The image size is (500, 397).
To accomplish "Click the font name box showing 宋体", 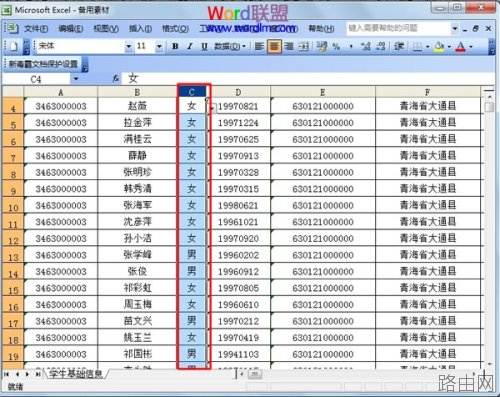I will coord(80,46).
